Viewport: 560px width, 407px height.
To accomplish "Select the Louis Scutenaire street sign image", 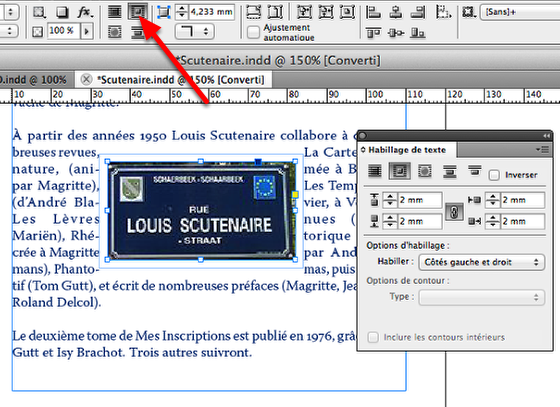I will click(x=201, y=211).
